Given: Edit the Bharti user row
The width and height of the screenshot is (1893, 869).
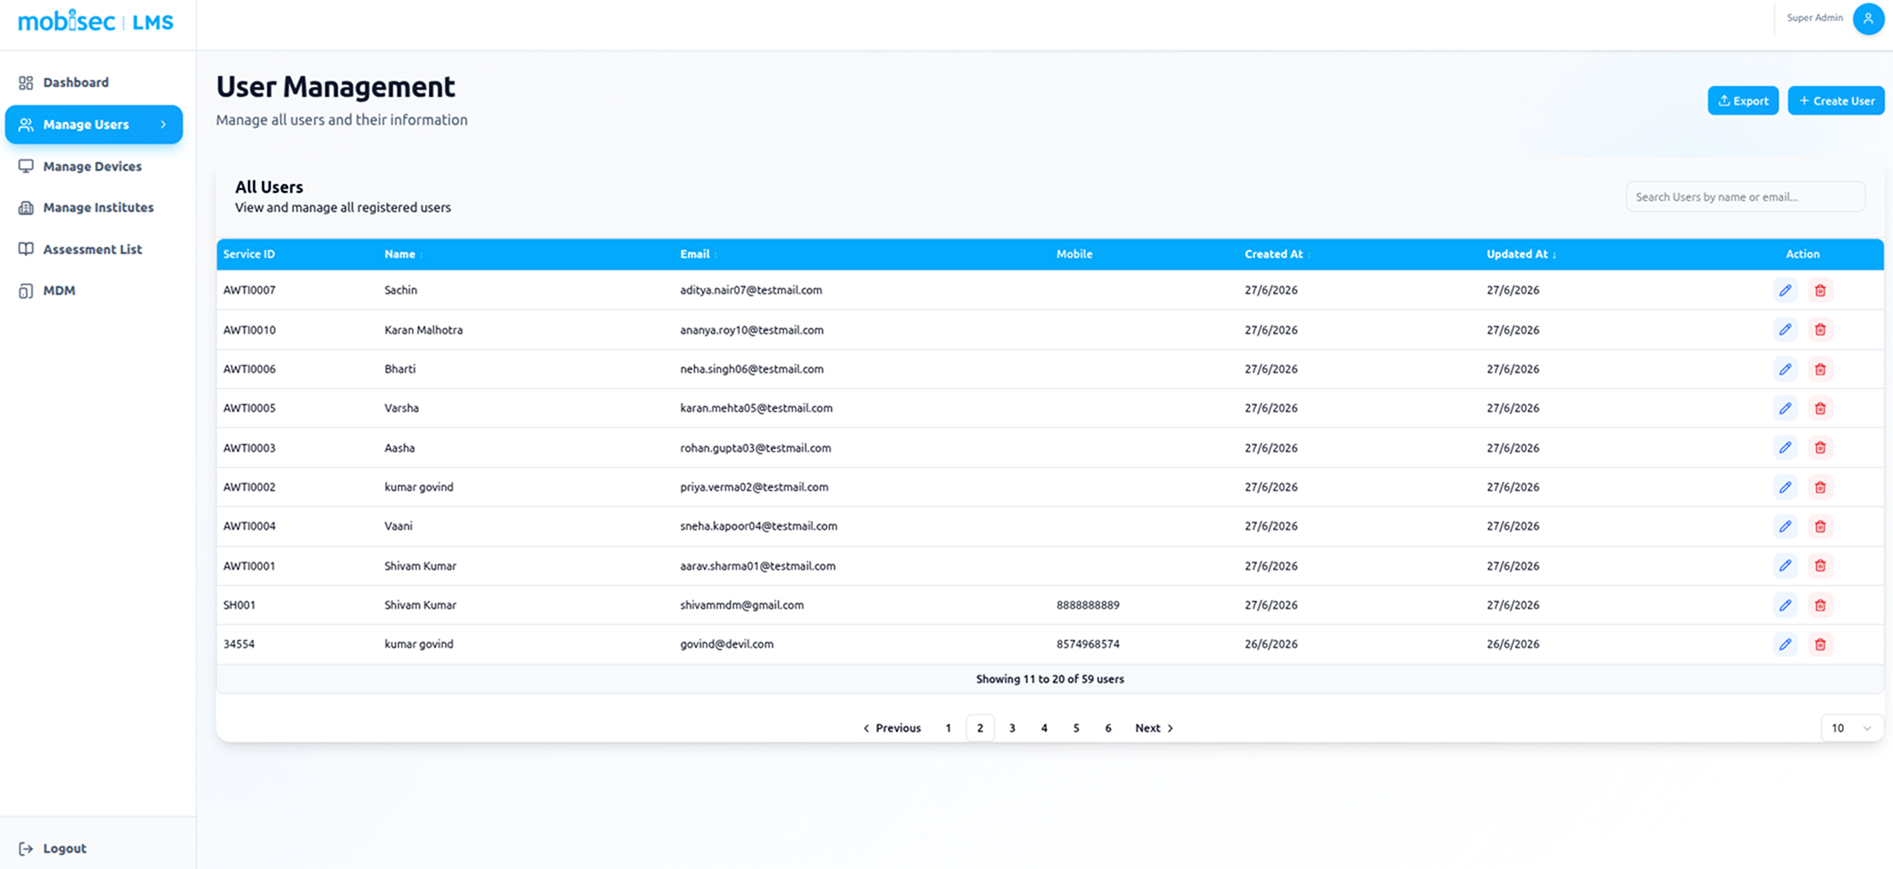Looking at the screenshot, I should click(x=1785, y=369).
